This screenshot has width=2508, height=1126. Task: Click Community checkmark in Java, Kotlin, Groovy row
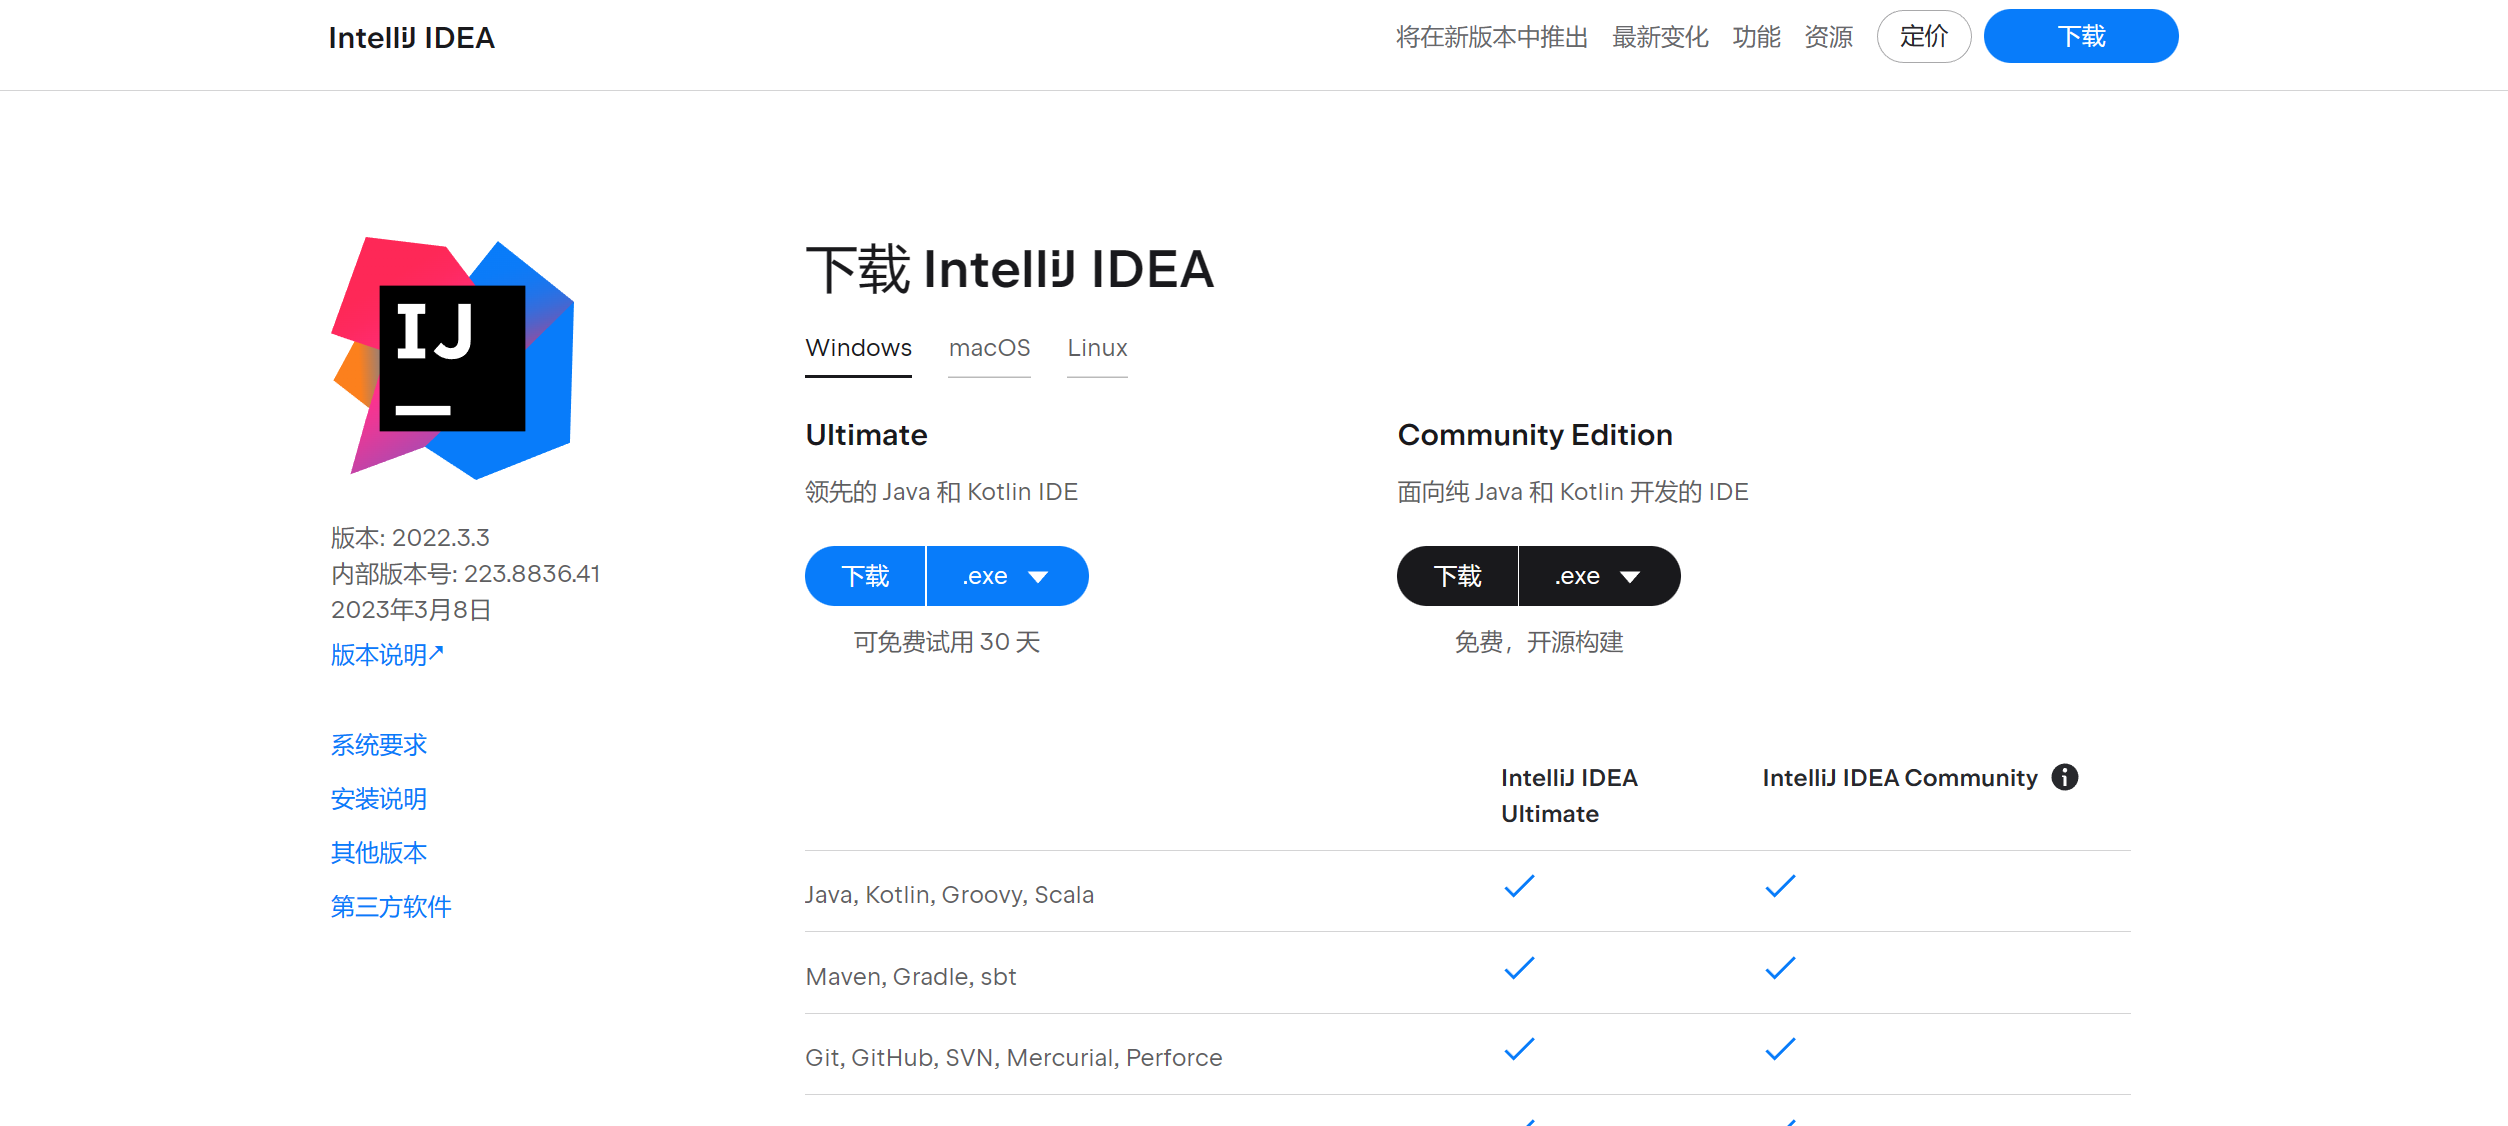pyautogui.click(x=1780, y=886)
